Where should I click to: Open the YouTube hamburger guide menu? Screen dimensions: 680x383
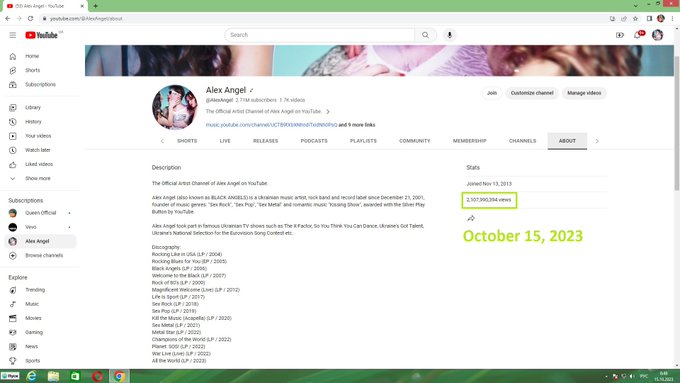[x=13, y=35]
